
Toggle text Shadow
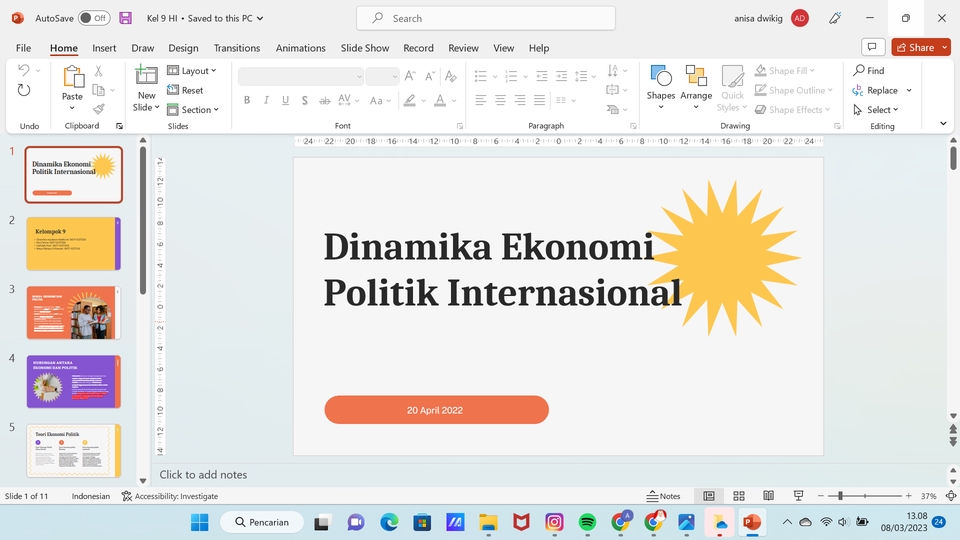pos(304,100)
